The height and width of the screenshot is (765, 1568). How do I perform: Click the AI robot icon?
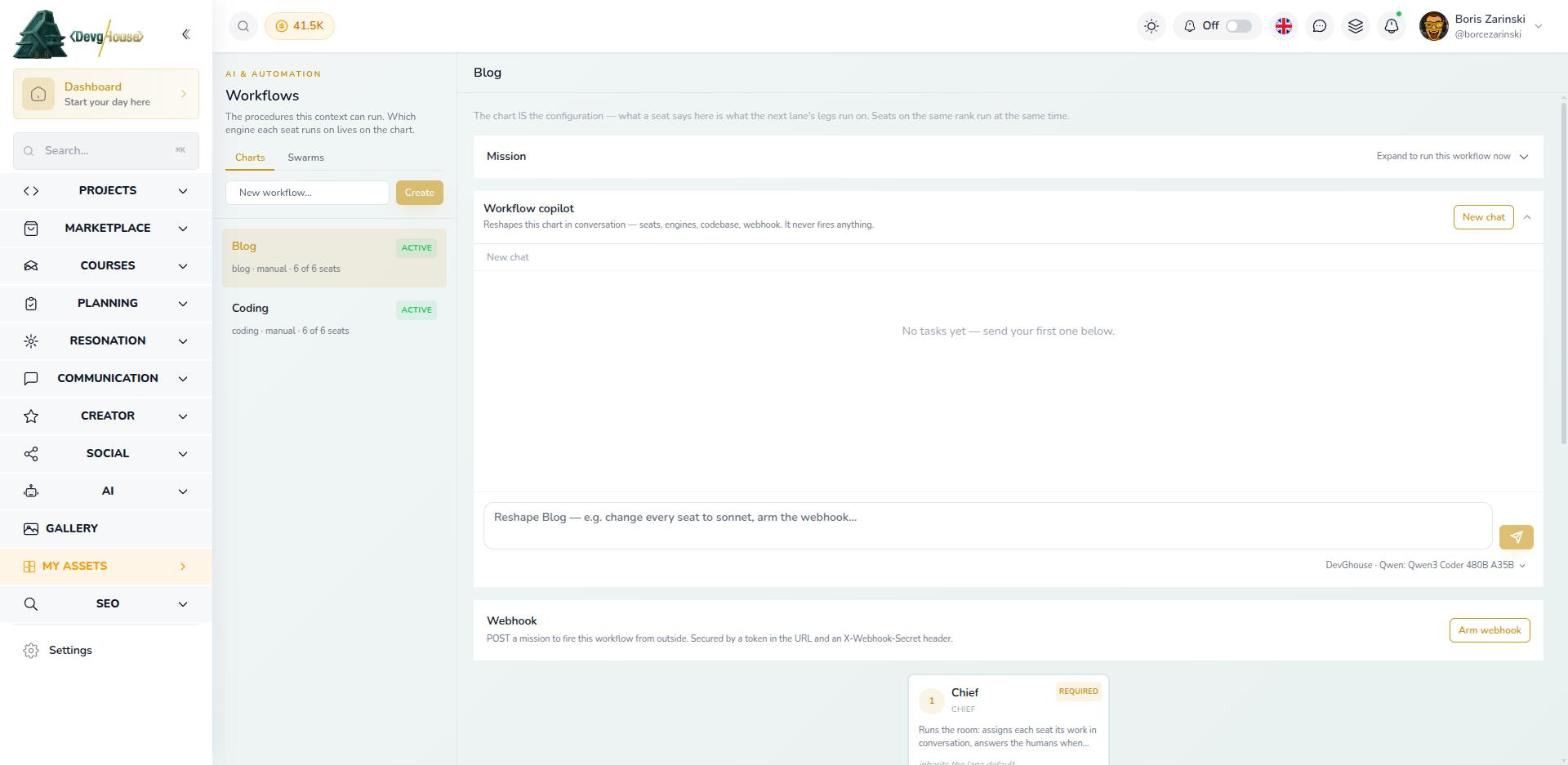[31, 491]
